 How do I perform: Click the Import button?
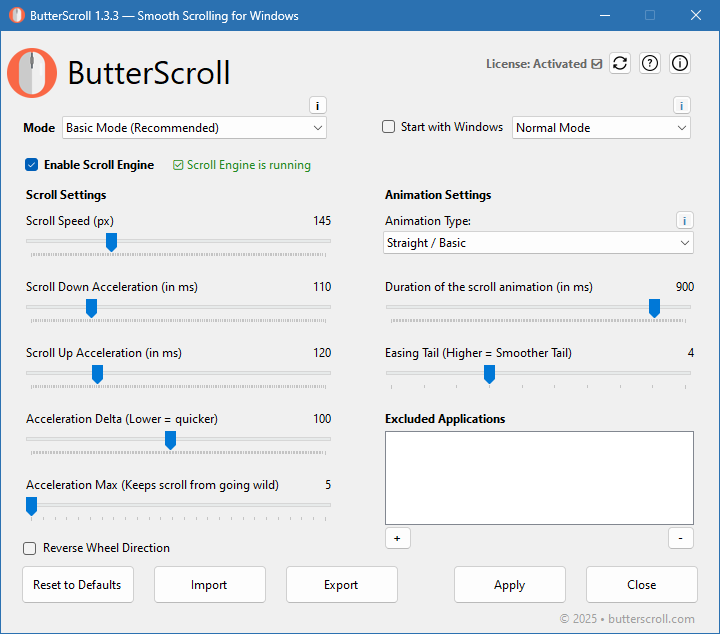209,584
